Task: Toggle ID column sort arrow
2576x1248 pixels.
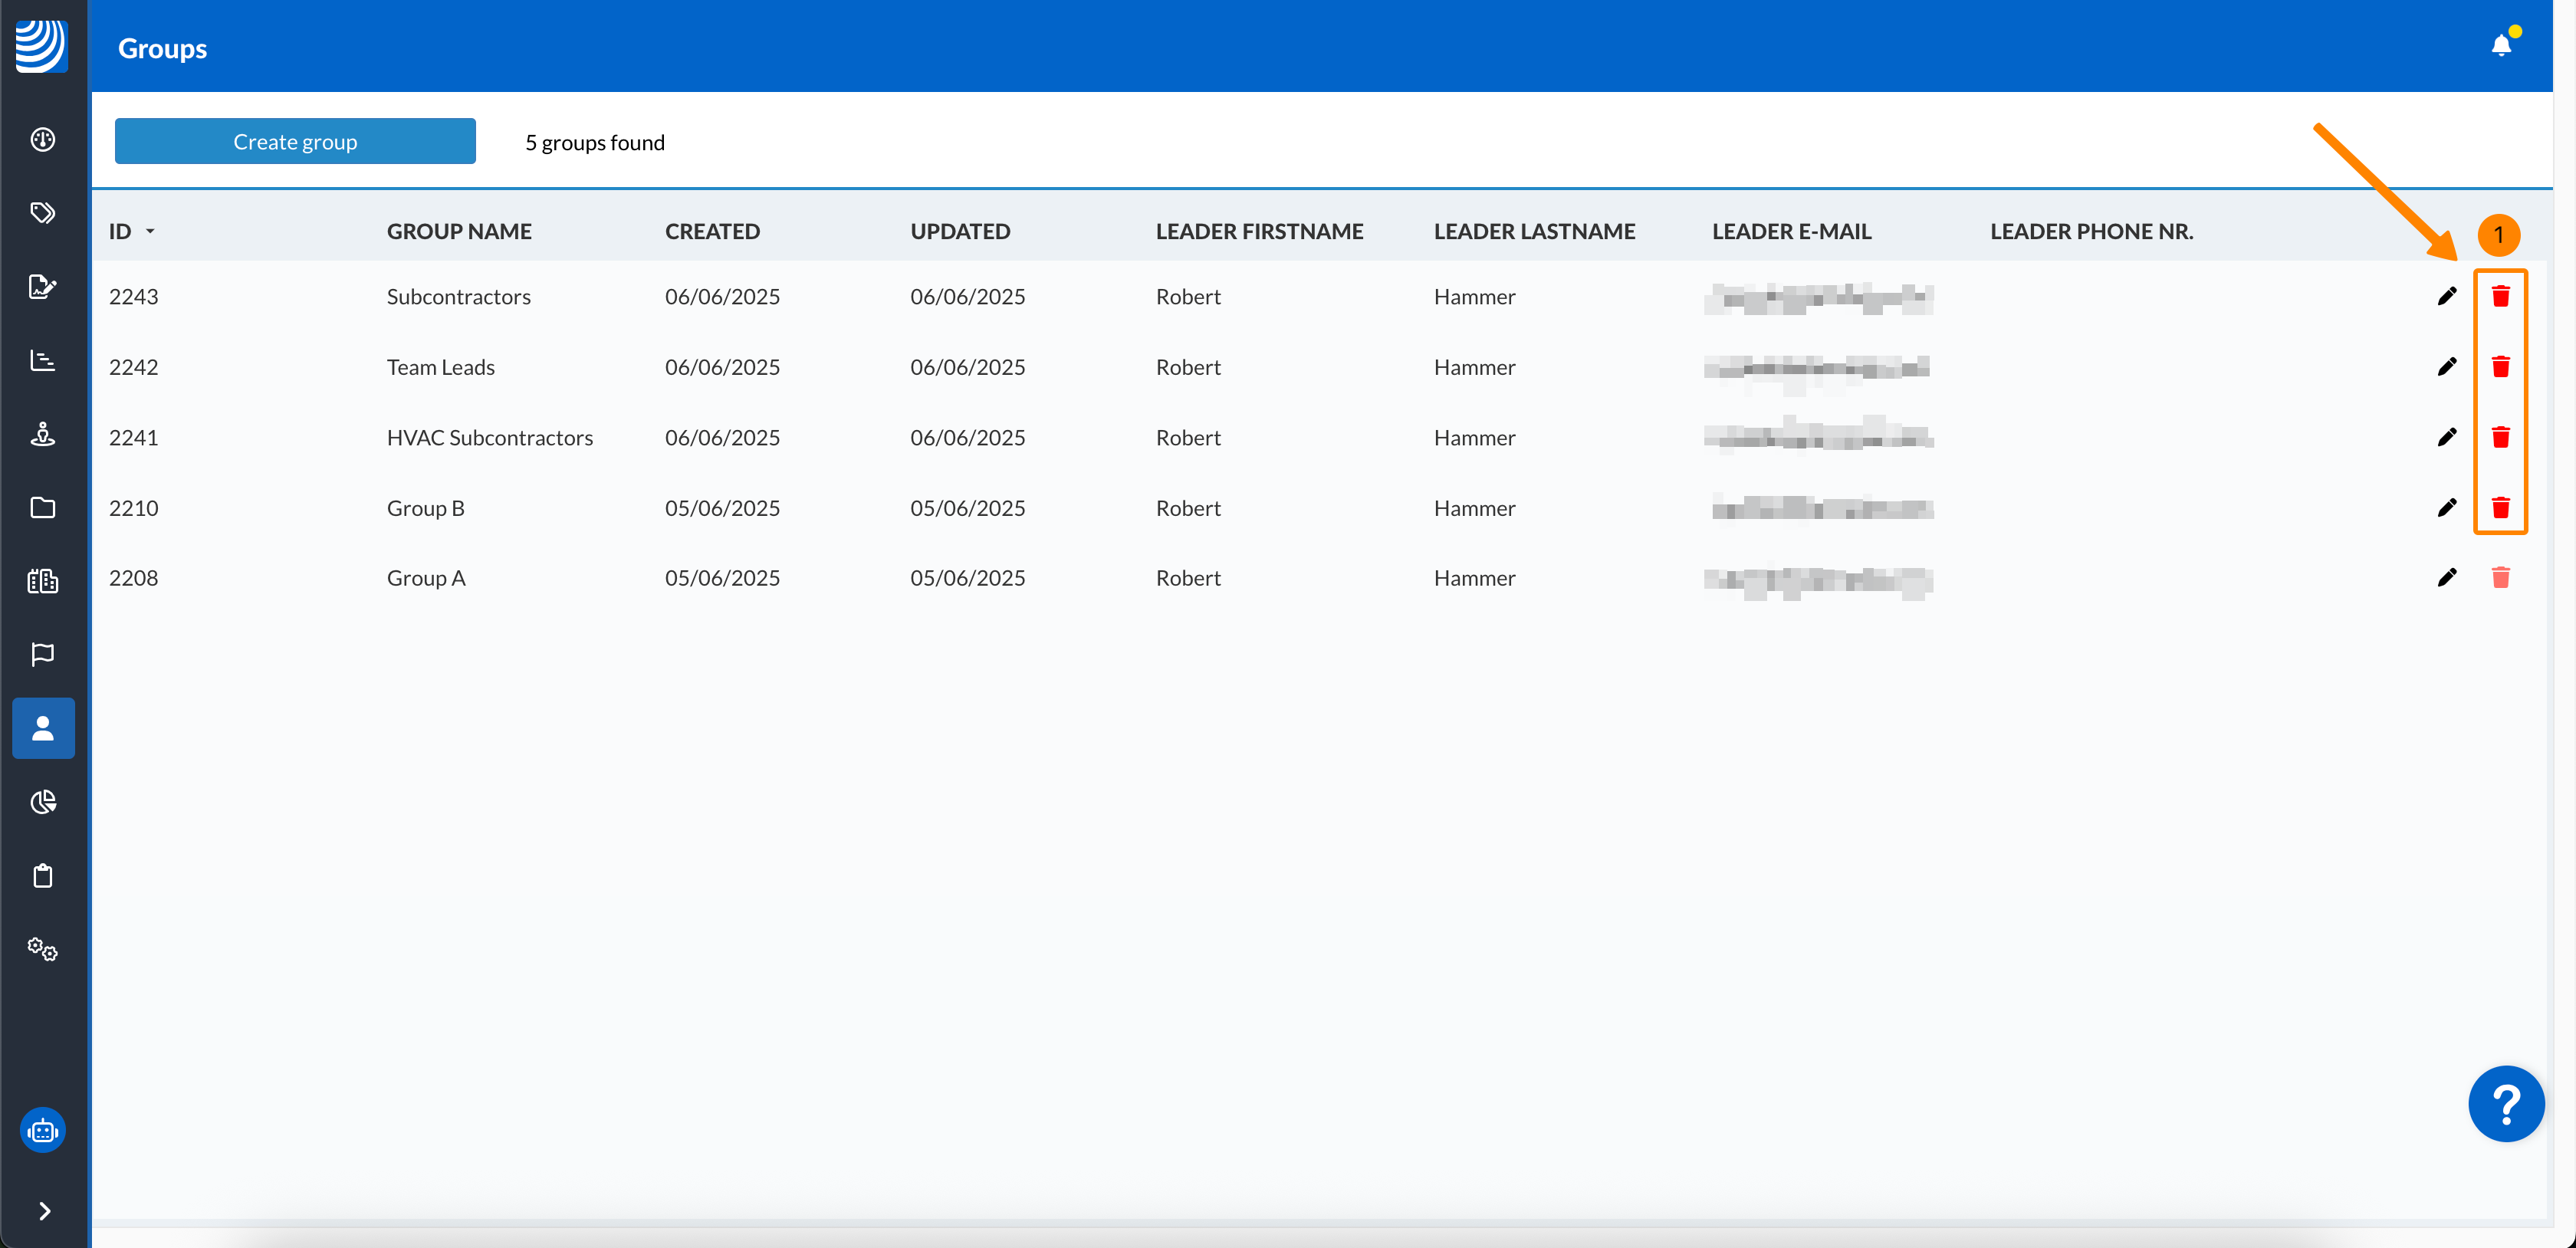Action: pos(150,231)
